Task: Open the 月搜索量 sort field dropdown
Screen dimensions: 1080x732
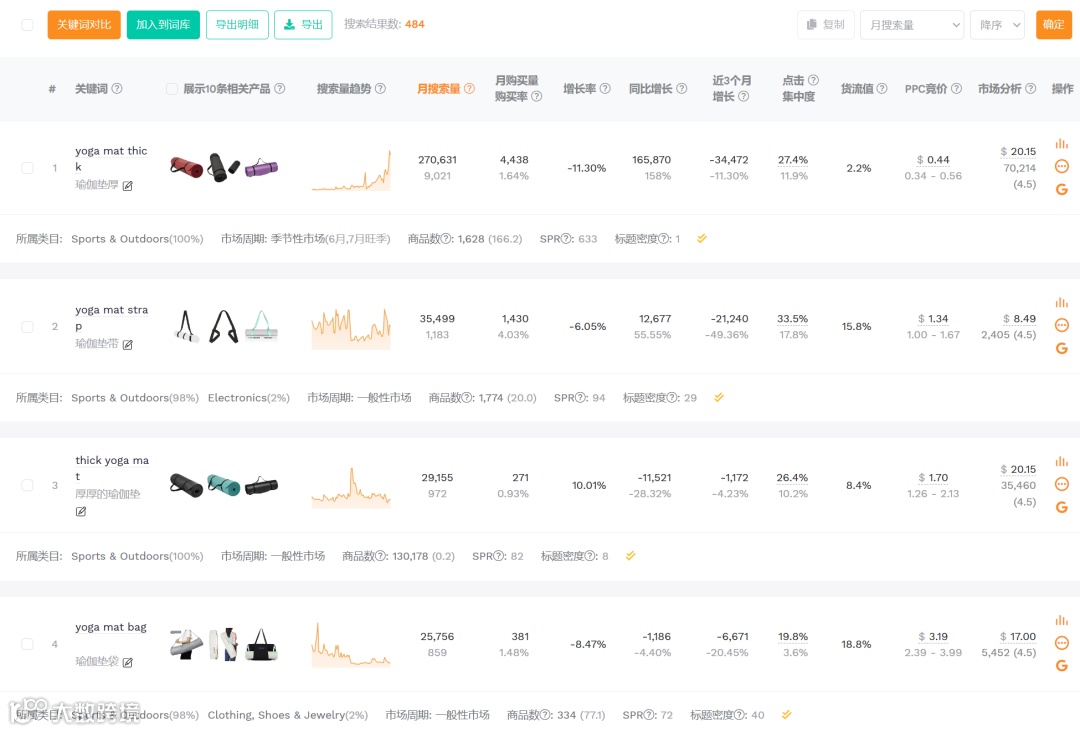Action: pos(910,25)
